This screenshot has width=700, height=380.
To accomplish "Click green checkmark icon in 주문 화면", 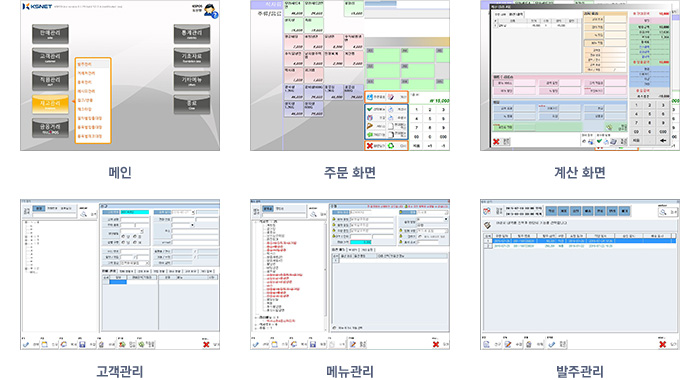I will (x=370, y=109).
